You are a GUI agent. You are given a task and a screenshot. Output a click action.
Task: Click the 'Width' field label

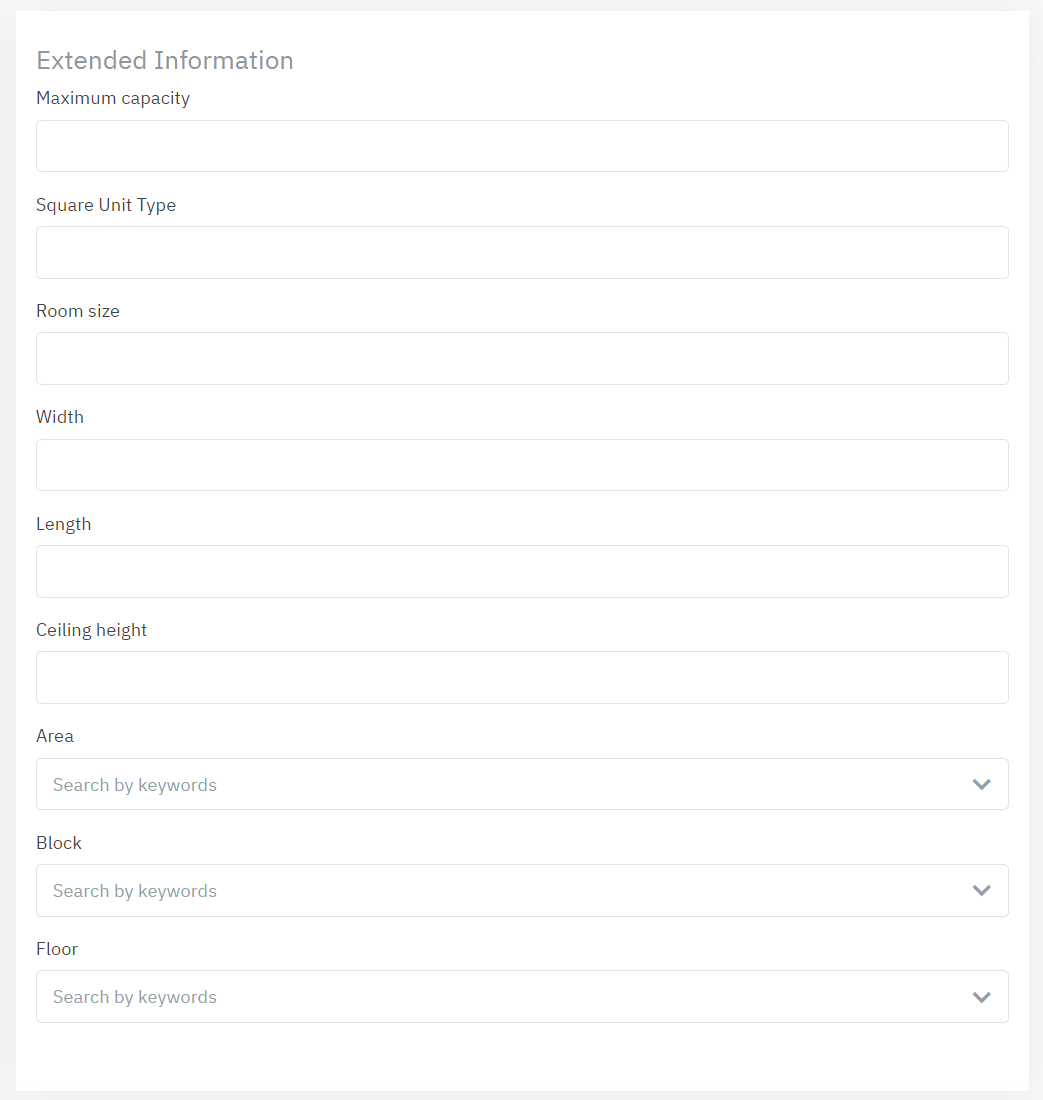tap(60, 417)
